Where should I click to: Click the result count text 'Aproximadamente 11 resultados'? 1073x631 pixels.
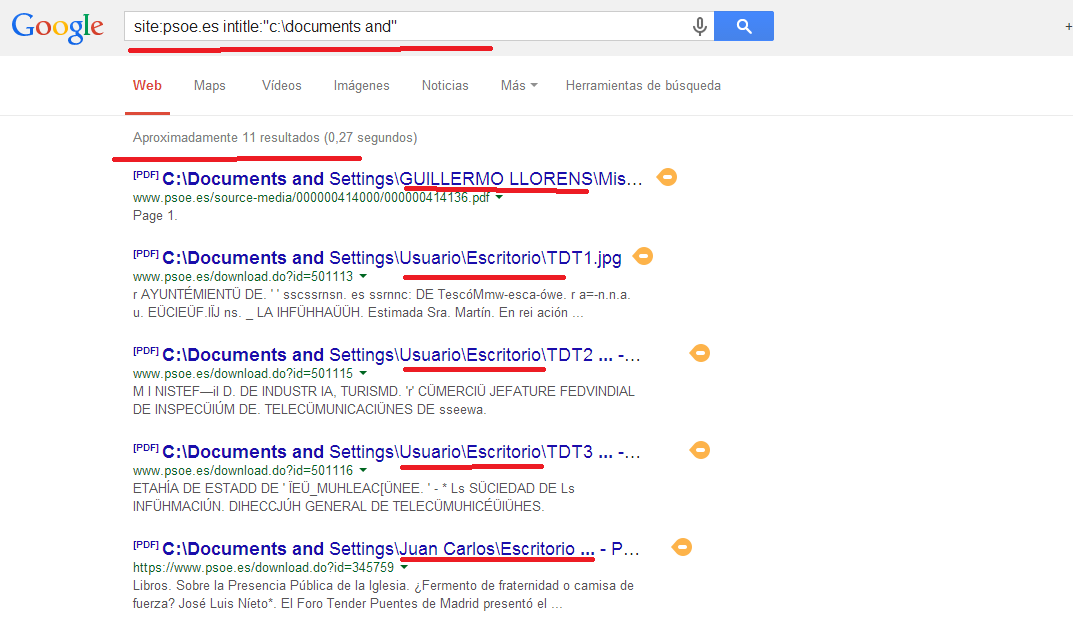226,138
